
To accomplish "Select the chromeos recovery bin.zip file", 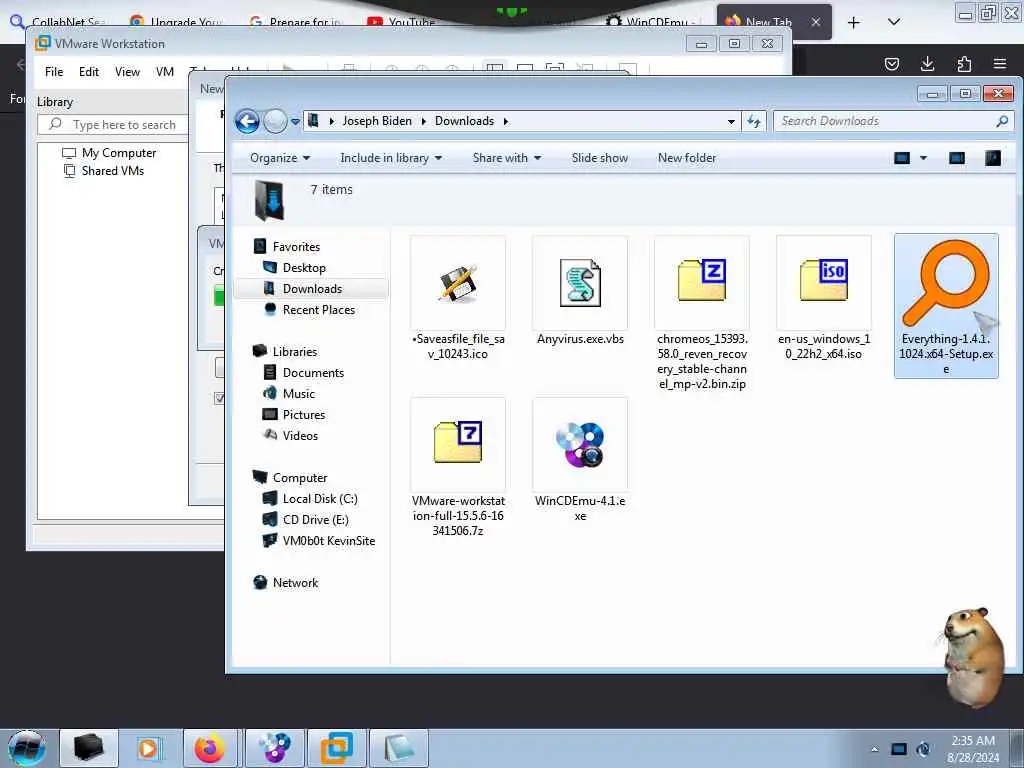I will point(702,313).
